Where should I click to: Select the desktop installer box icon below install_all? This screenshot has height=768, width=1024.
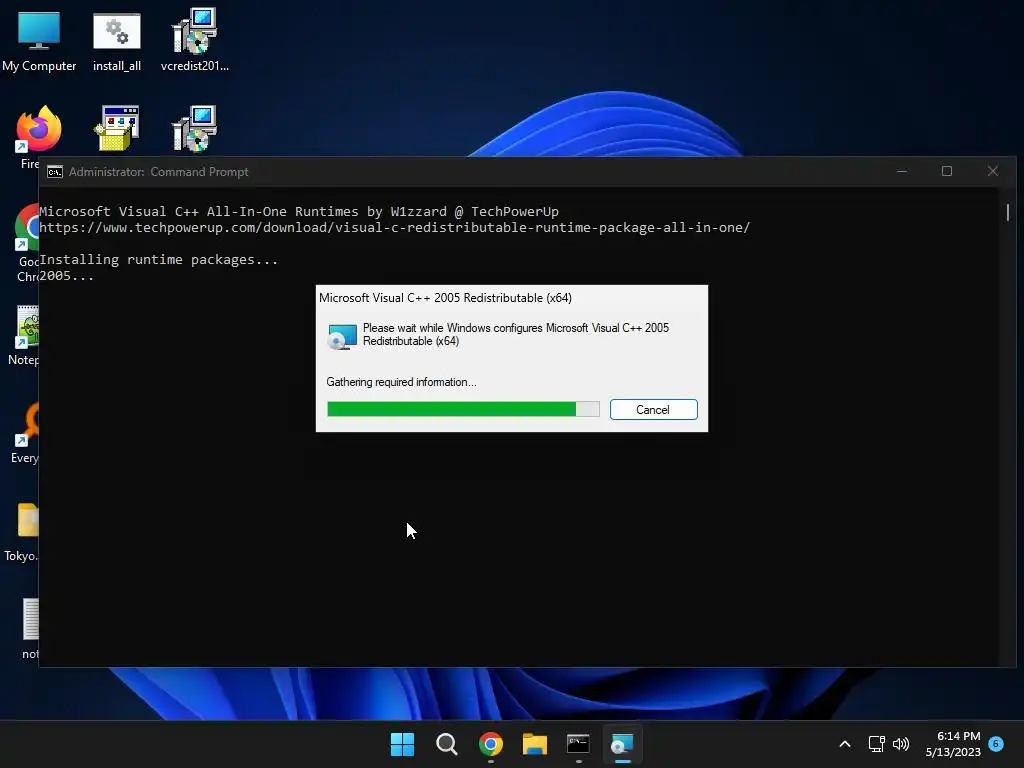[117, 129]
